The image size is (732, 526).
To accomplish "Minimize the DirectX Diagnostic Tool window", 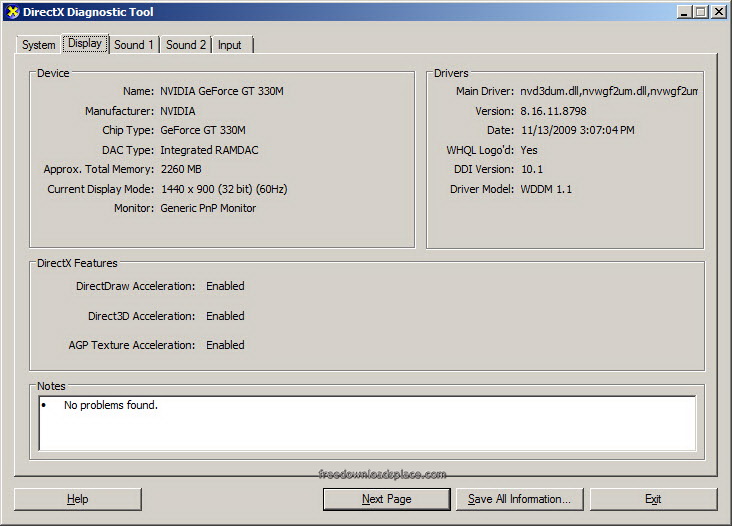I will (x=684, y=12).
